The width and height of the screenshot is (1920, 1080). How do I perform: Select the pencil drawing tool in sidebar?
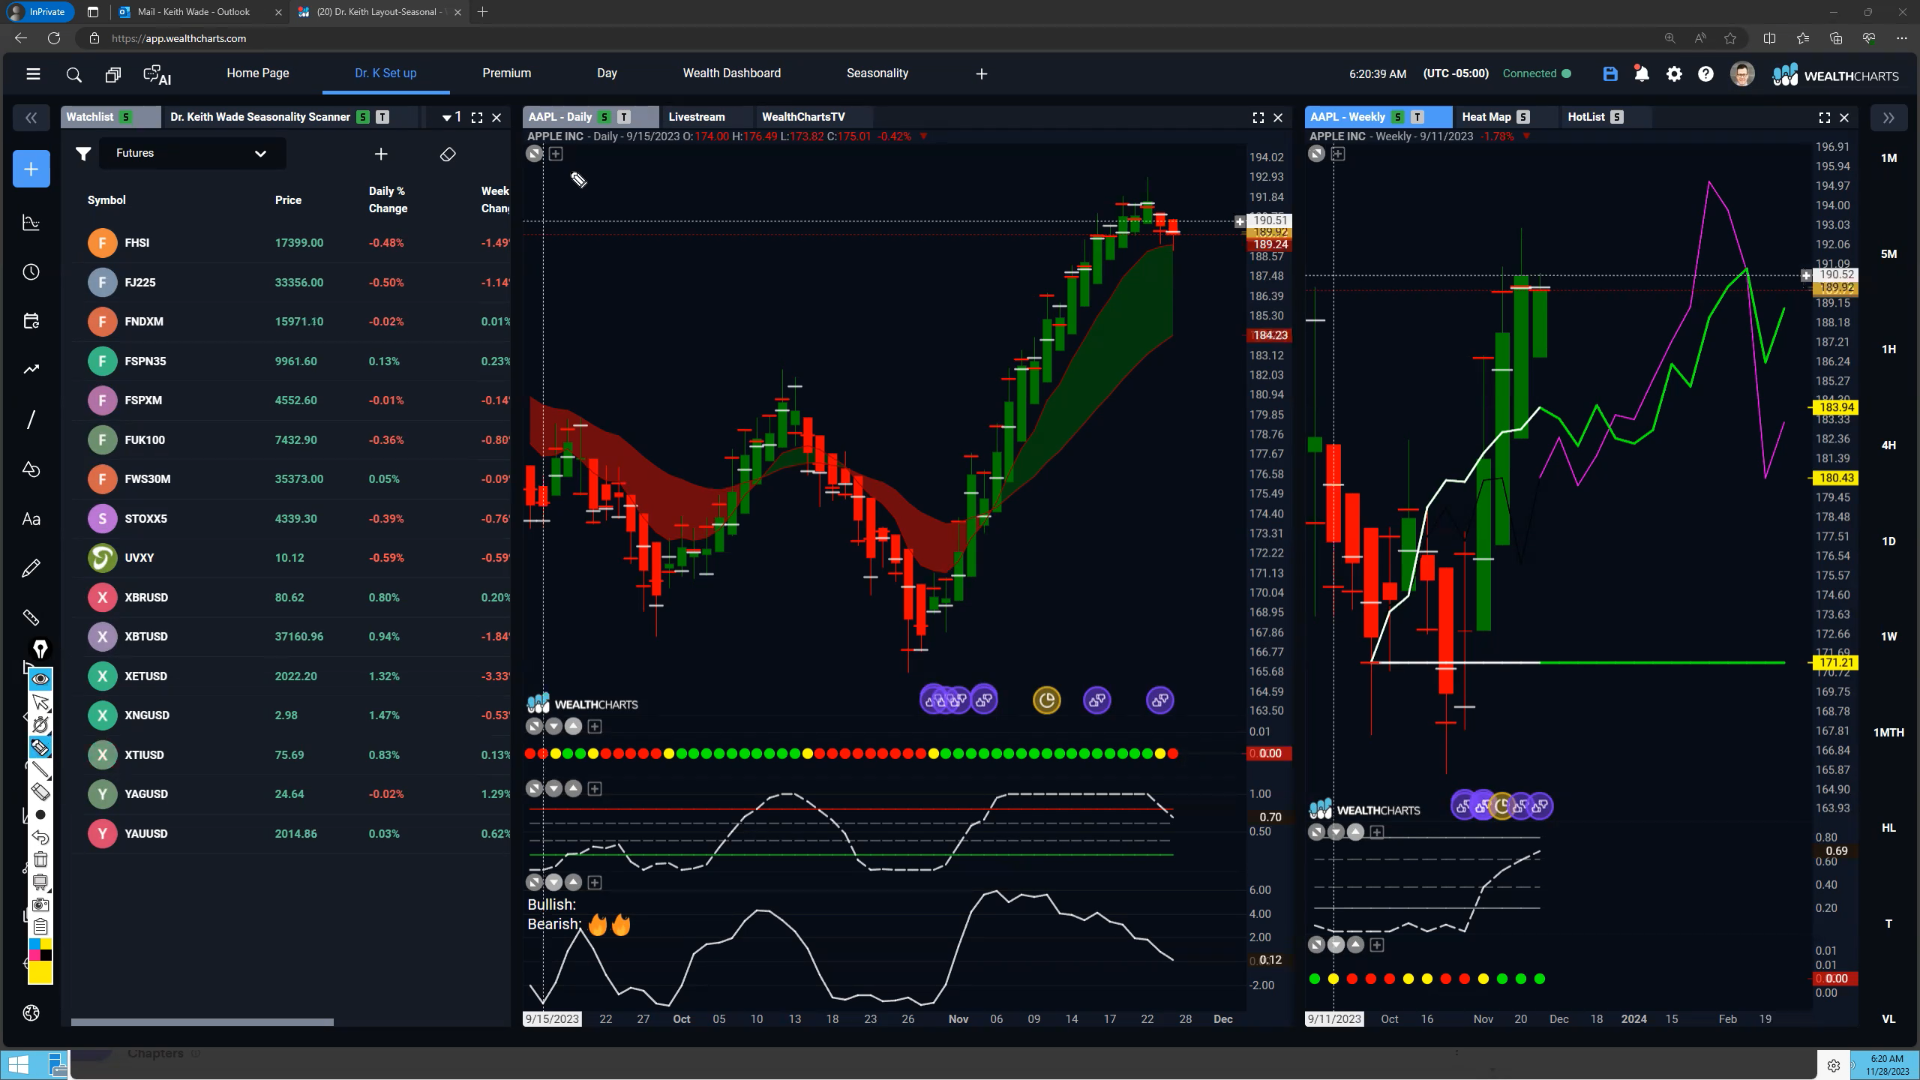click(31, 568)
